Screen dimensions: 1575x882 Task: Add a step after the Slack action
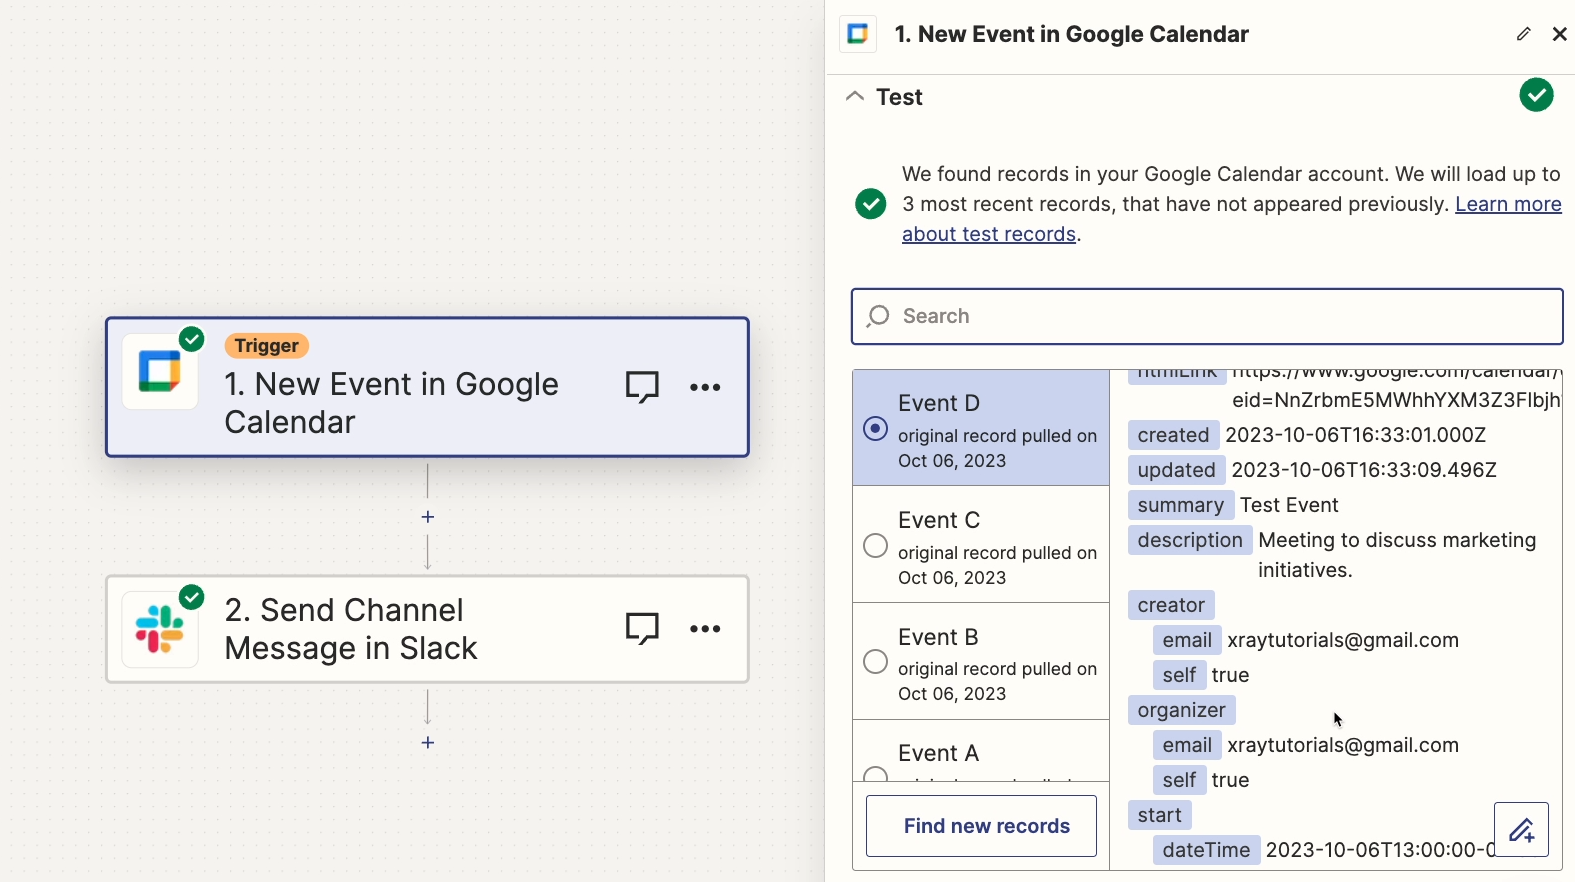(428, 743)
